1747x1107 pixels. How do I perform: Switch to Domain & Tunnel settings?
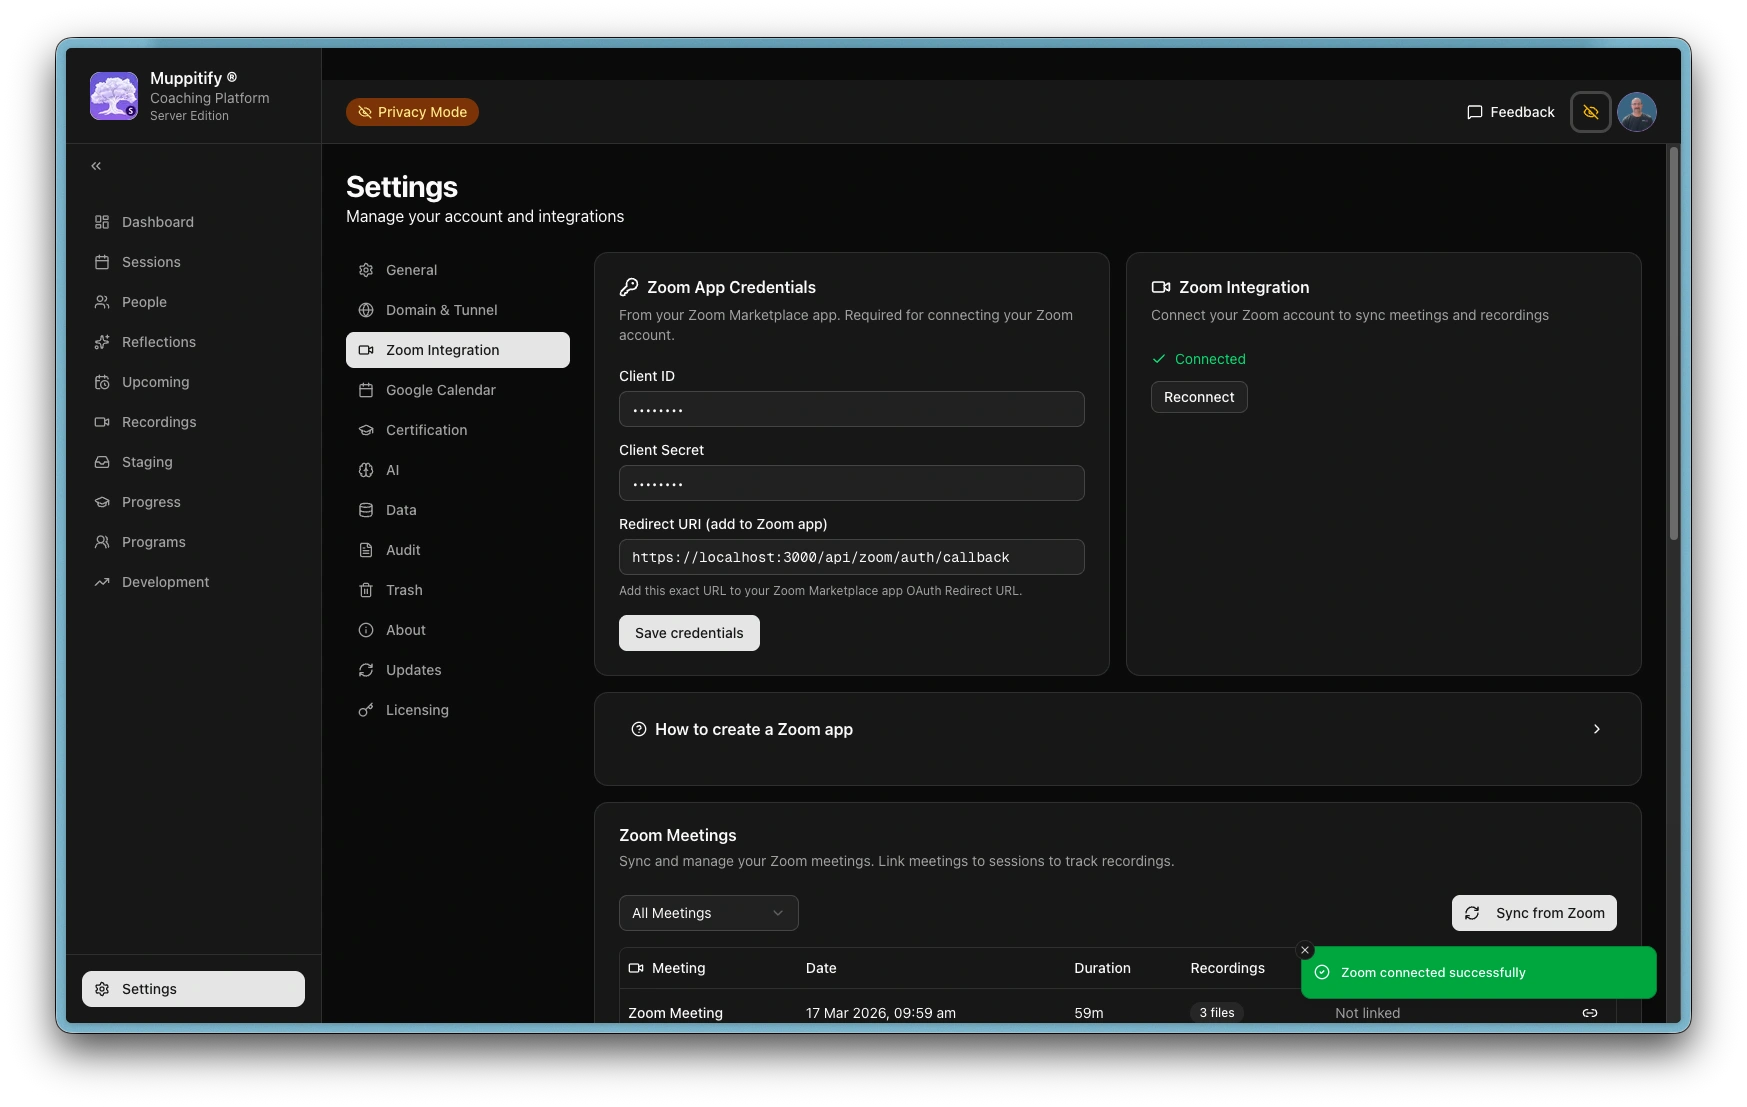pos(441,310)
